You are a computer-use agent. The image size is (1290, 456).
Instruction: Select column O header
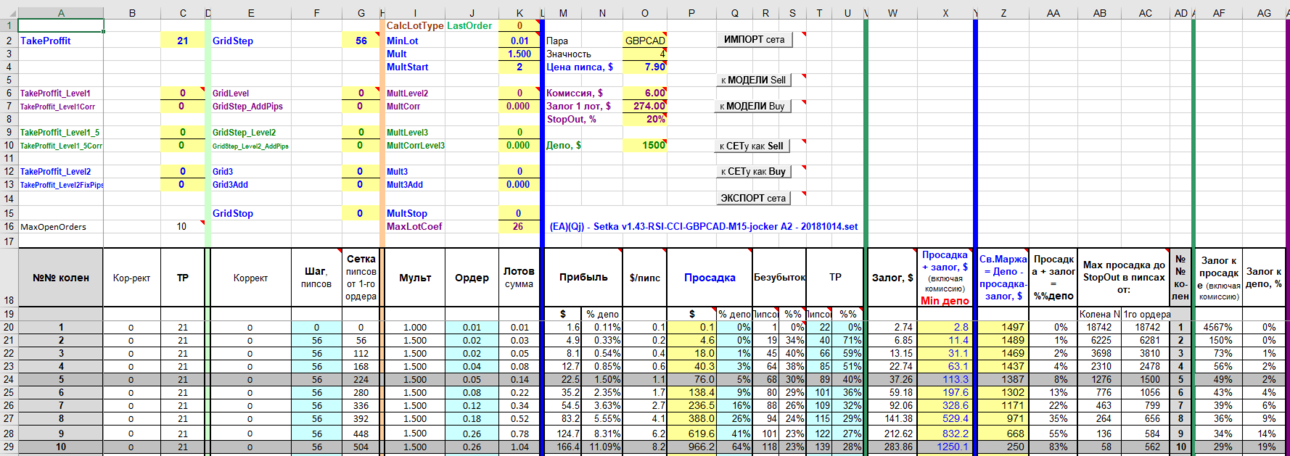[644, 12]
